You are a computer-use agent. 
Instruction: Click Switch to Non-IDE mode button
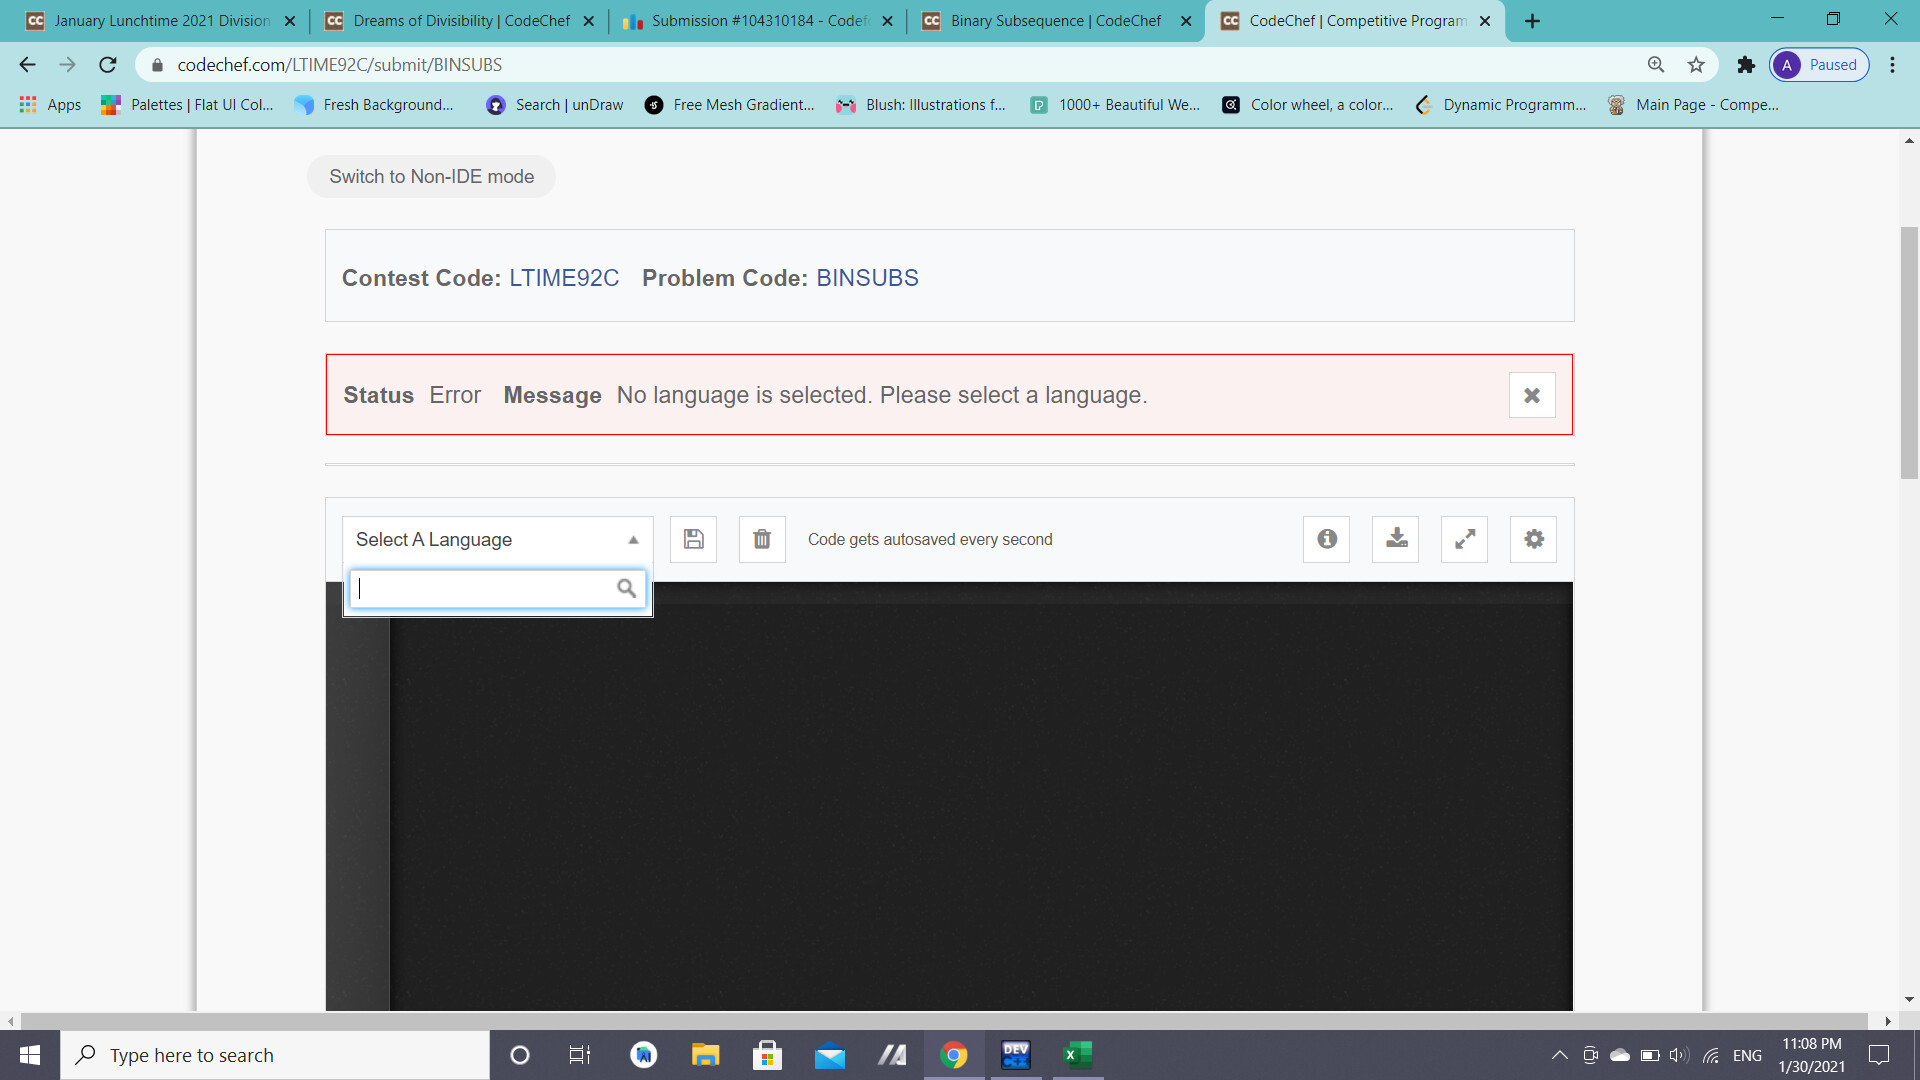(x=431, y=177)
